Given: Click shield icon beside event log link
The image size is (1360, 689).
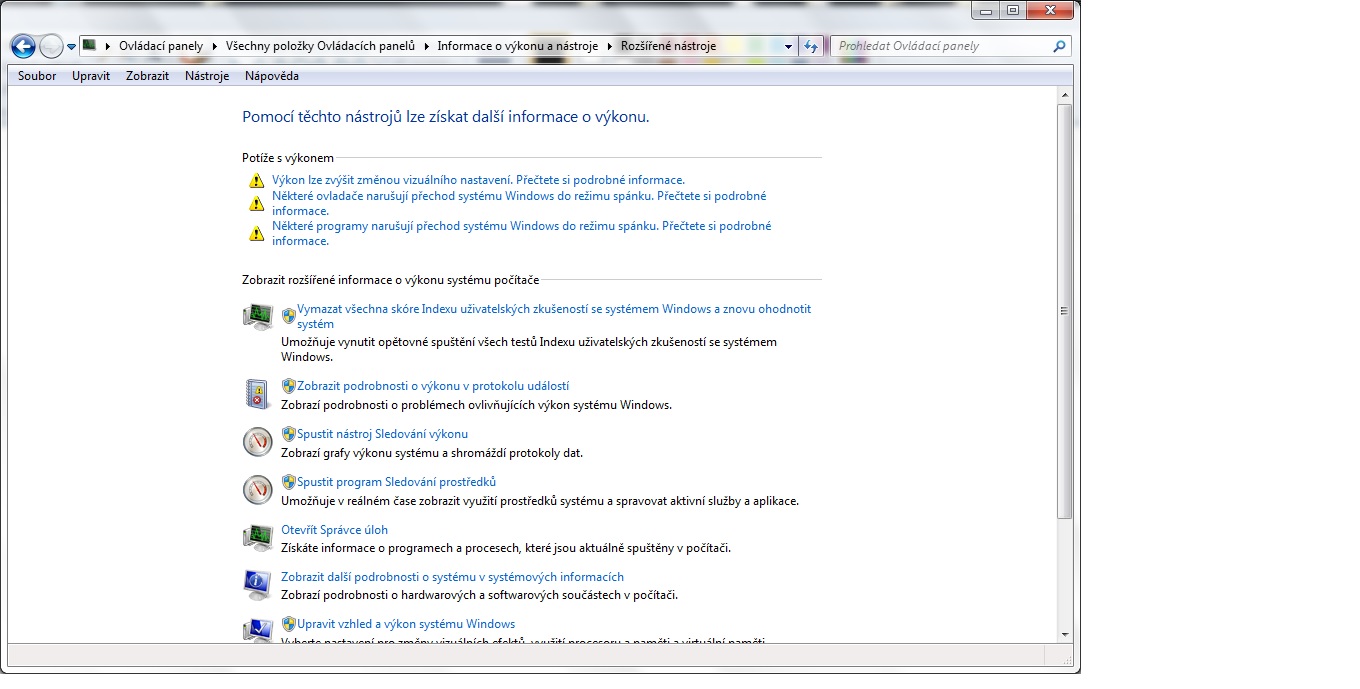Looking at the screenshot, I should 289,386.
